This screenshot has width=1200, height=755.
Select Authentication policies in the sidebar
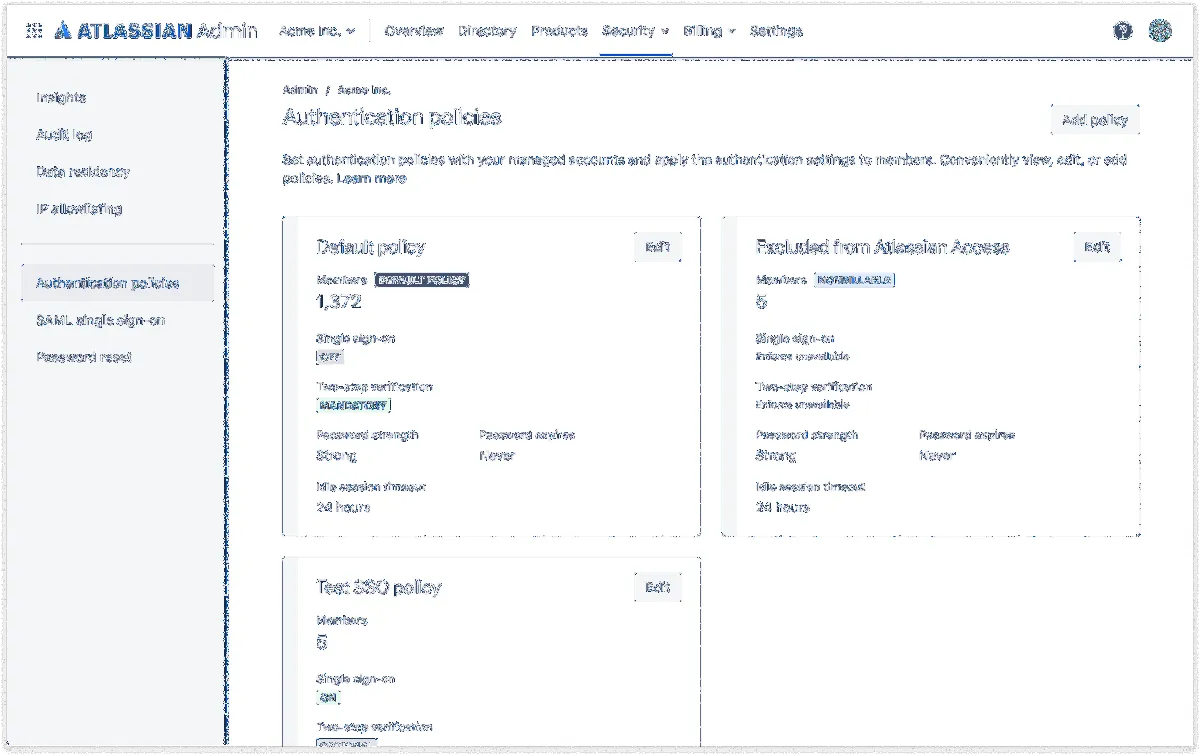point(117,283)
